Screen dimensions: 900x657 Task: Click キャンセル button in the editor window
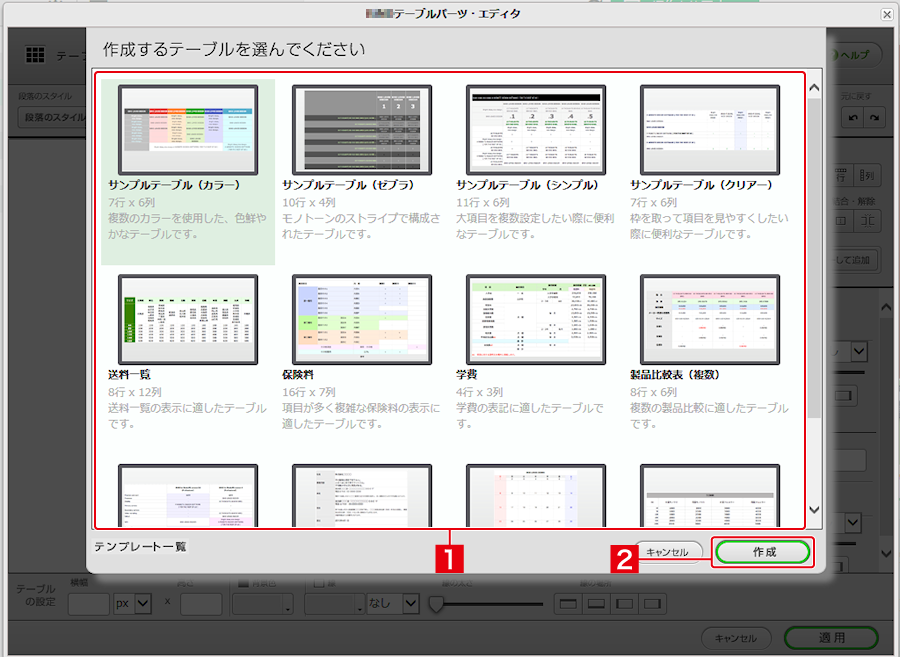tap(736, 638)
